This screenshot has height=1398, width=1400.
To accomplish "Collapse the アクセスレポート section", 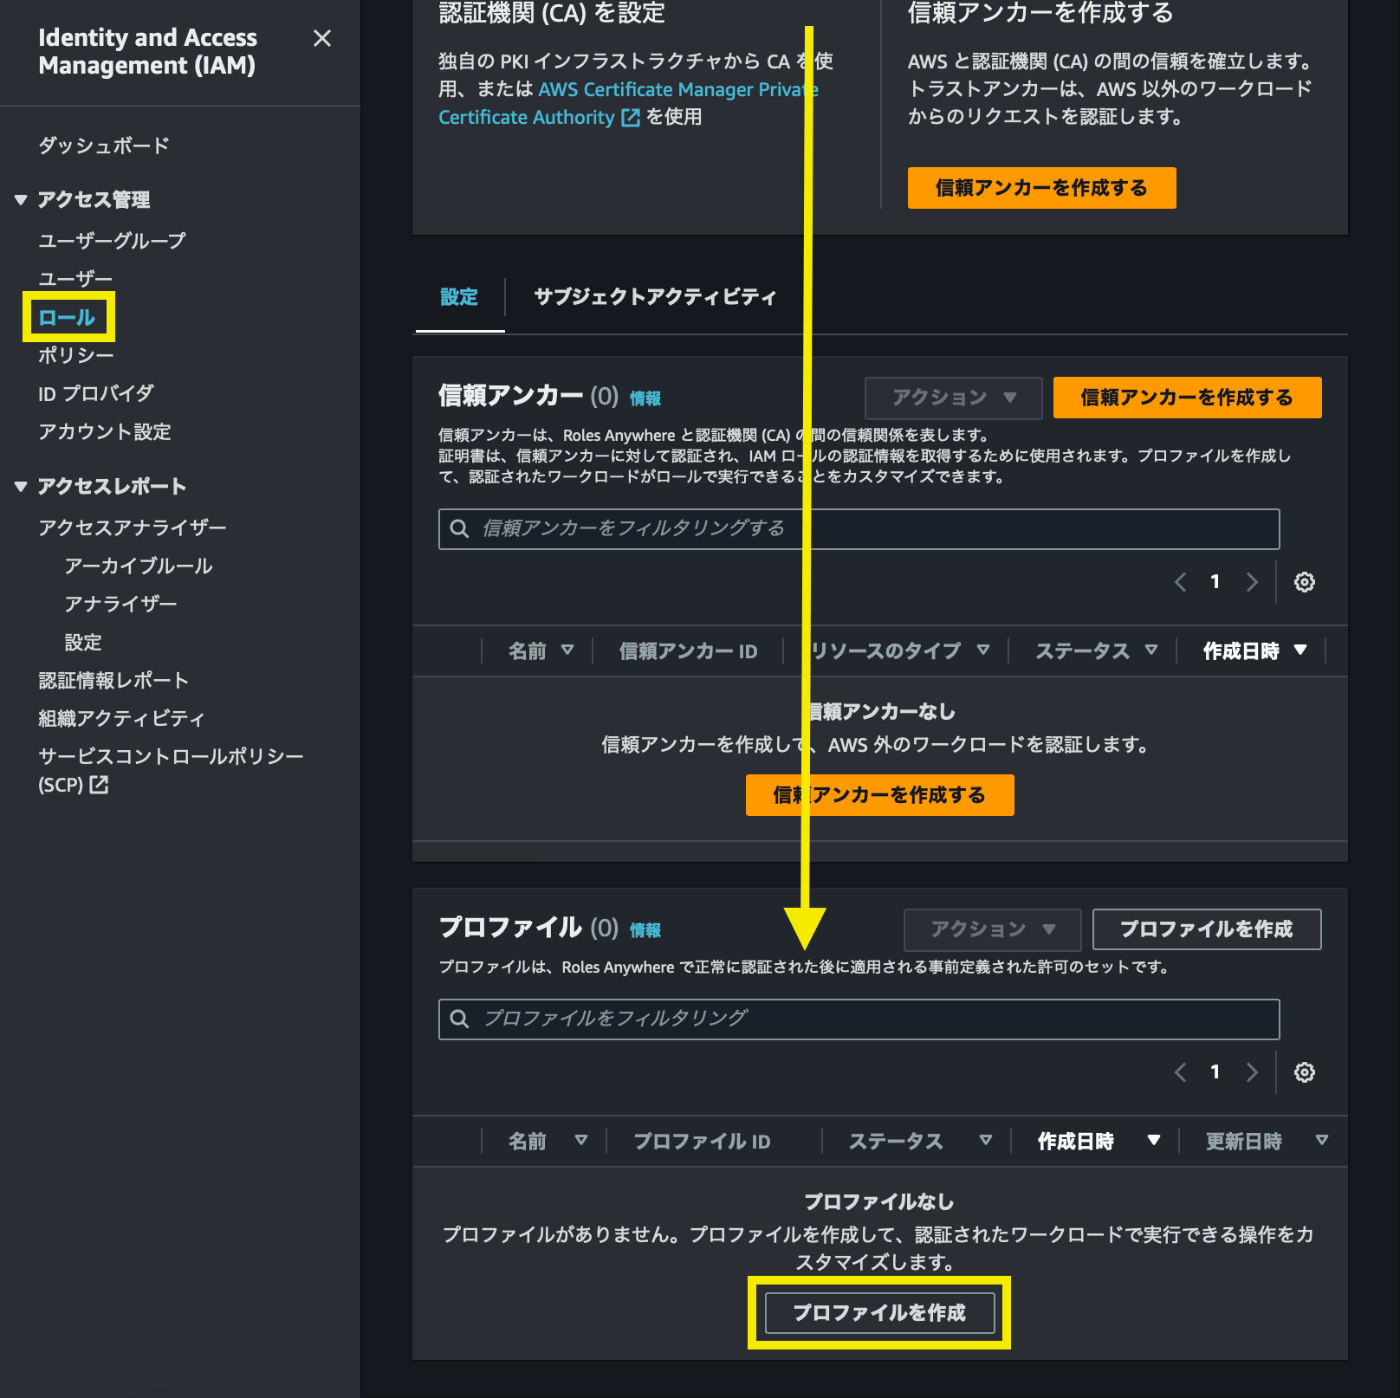I will (x=21, y=487).
